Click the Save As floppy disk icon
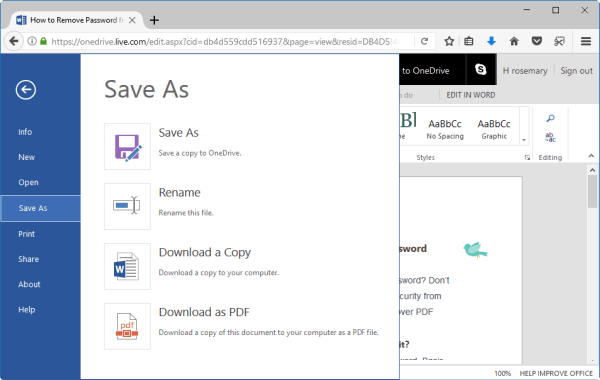Image resolution: width=600 pixels, height=380 pixels. pos(127,147)
